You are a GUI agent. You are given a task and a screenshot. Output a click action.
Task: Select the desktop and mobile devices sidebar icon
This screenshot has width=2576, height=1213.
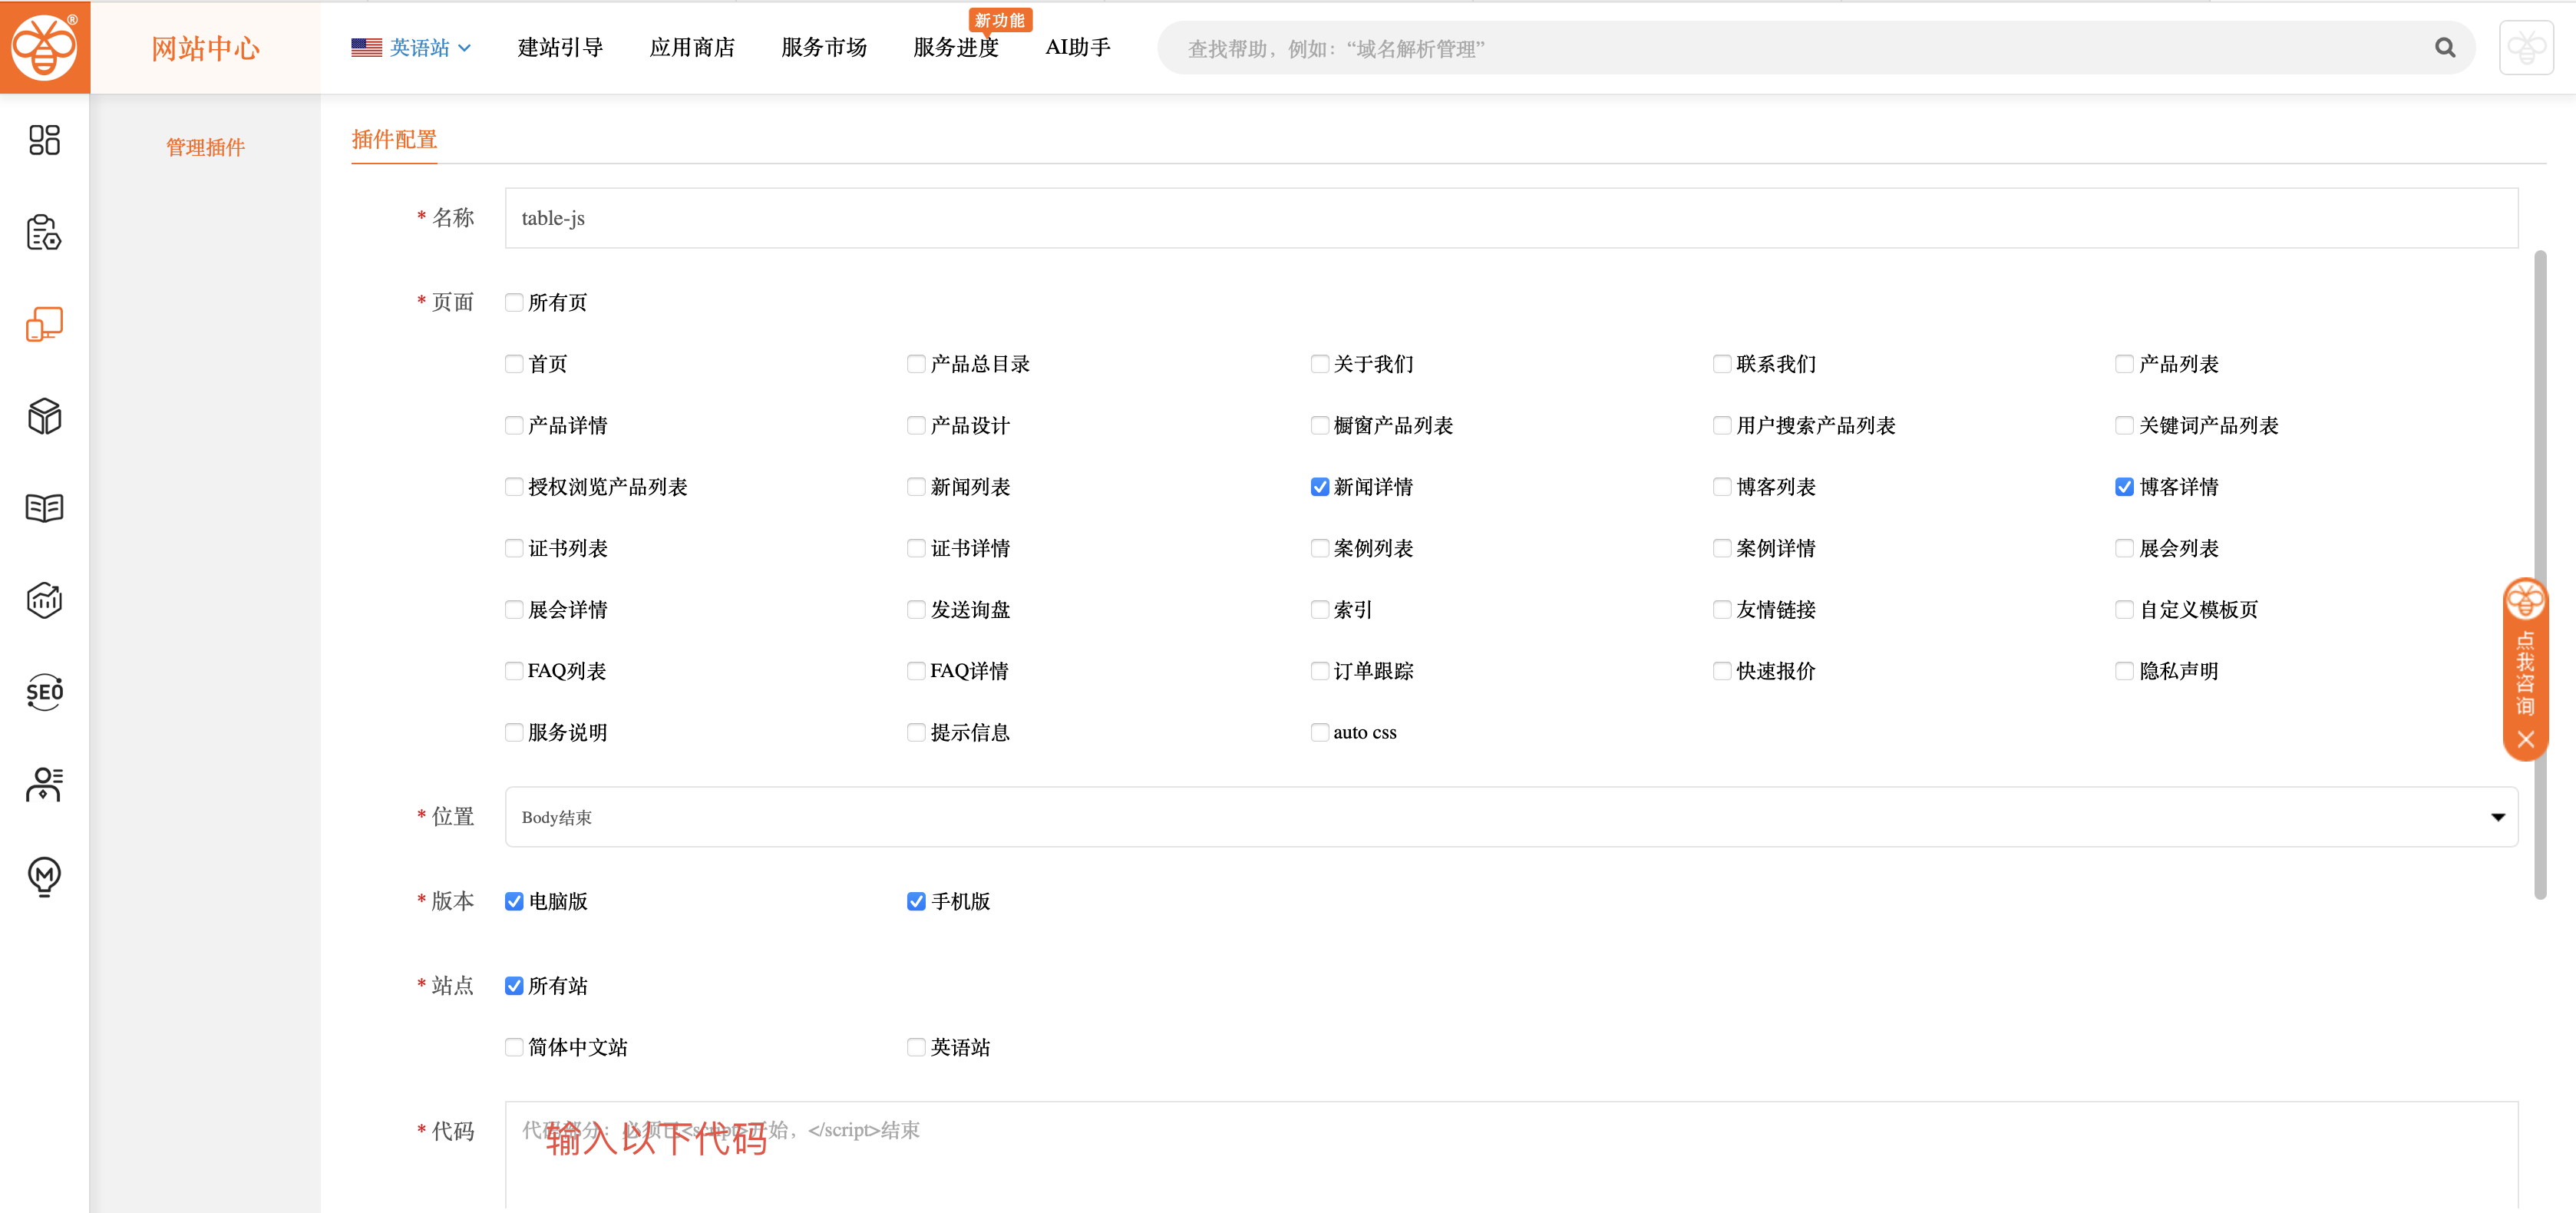pyautogui.click(x=44, y=324)
